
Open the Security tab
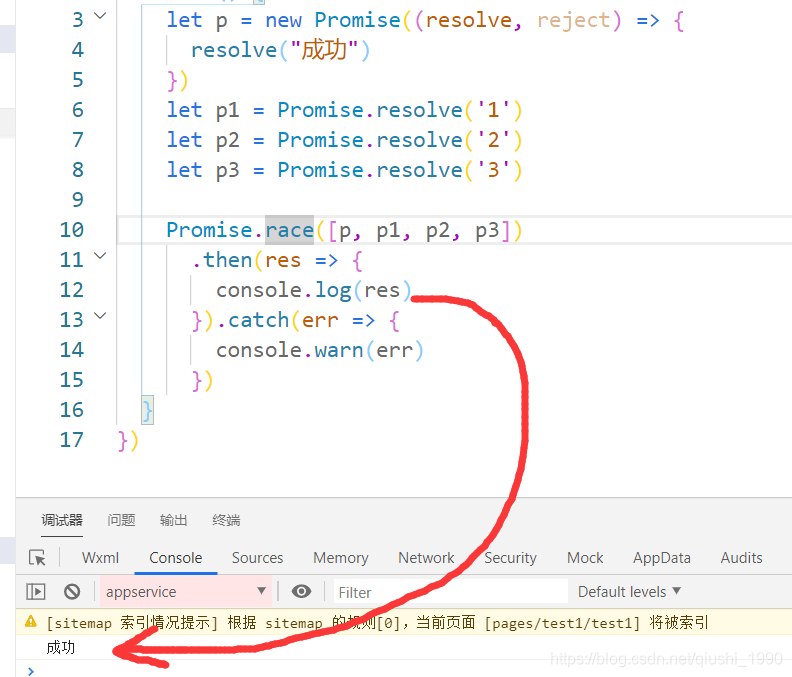tap(510, 558)
